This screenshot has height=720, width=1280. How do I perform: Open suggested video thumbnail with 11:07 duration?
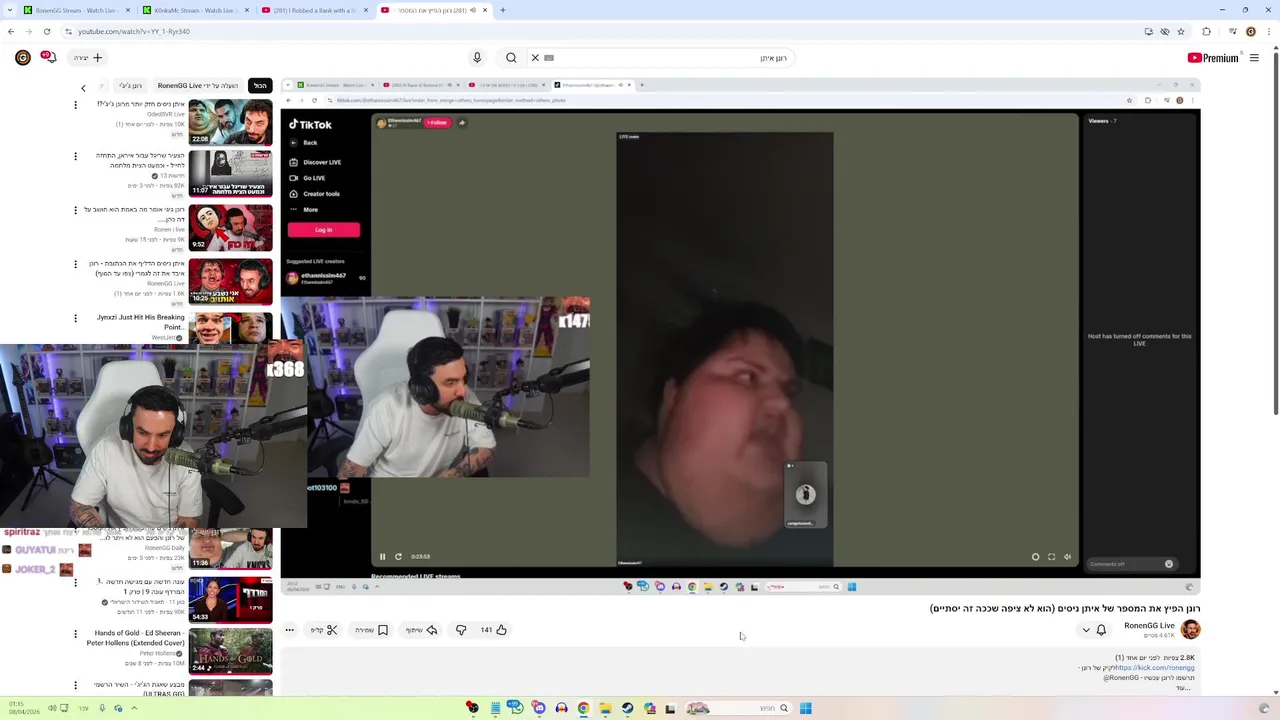click(230, 173)
